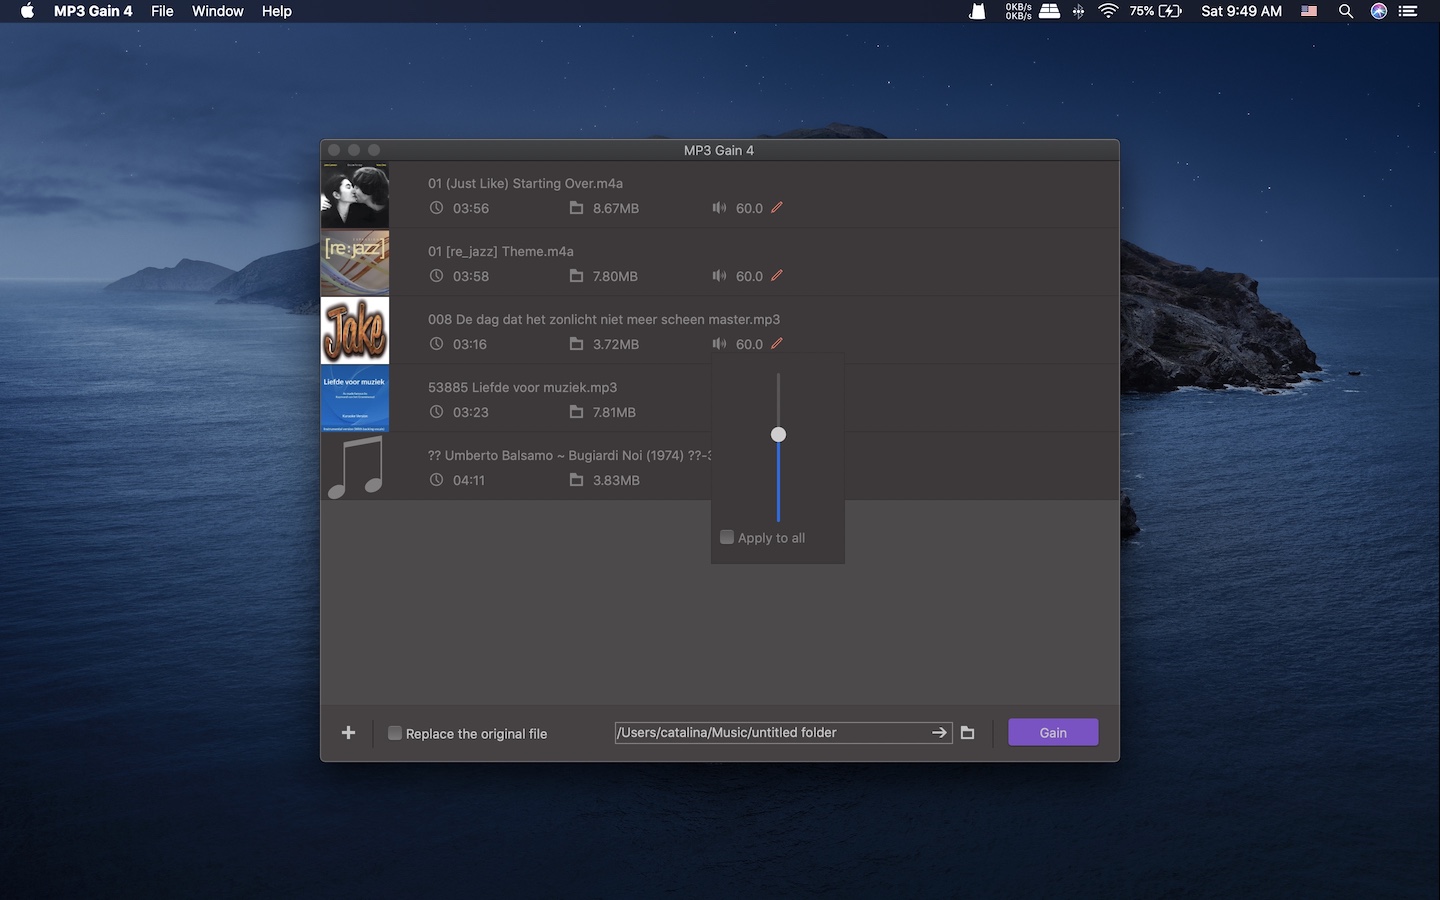The image size is (1440, 900).
Task: Select the music note placeholder thumbnail
Action: (355, 467)
